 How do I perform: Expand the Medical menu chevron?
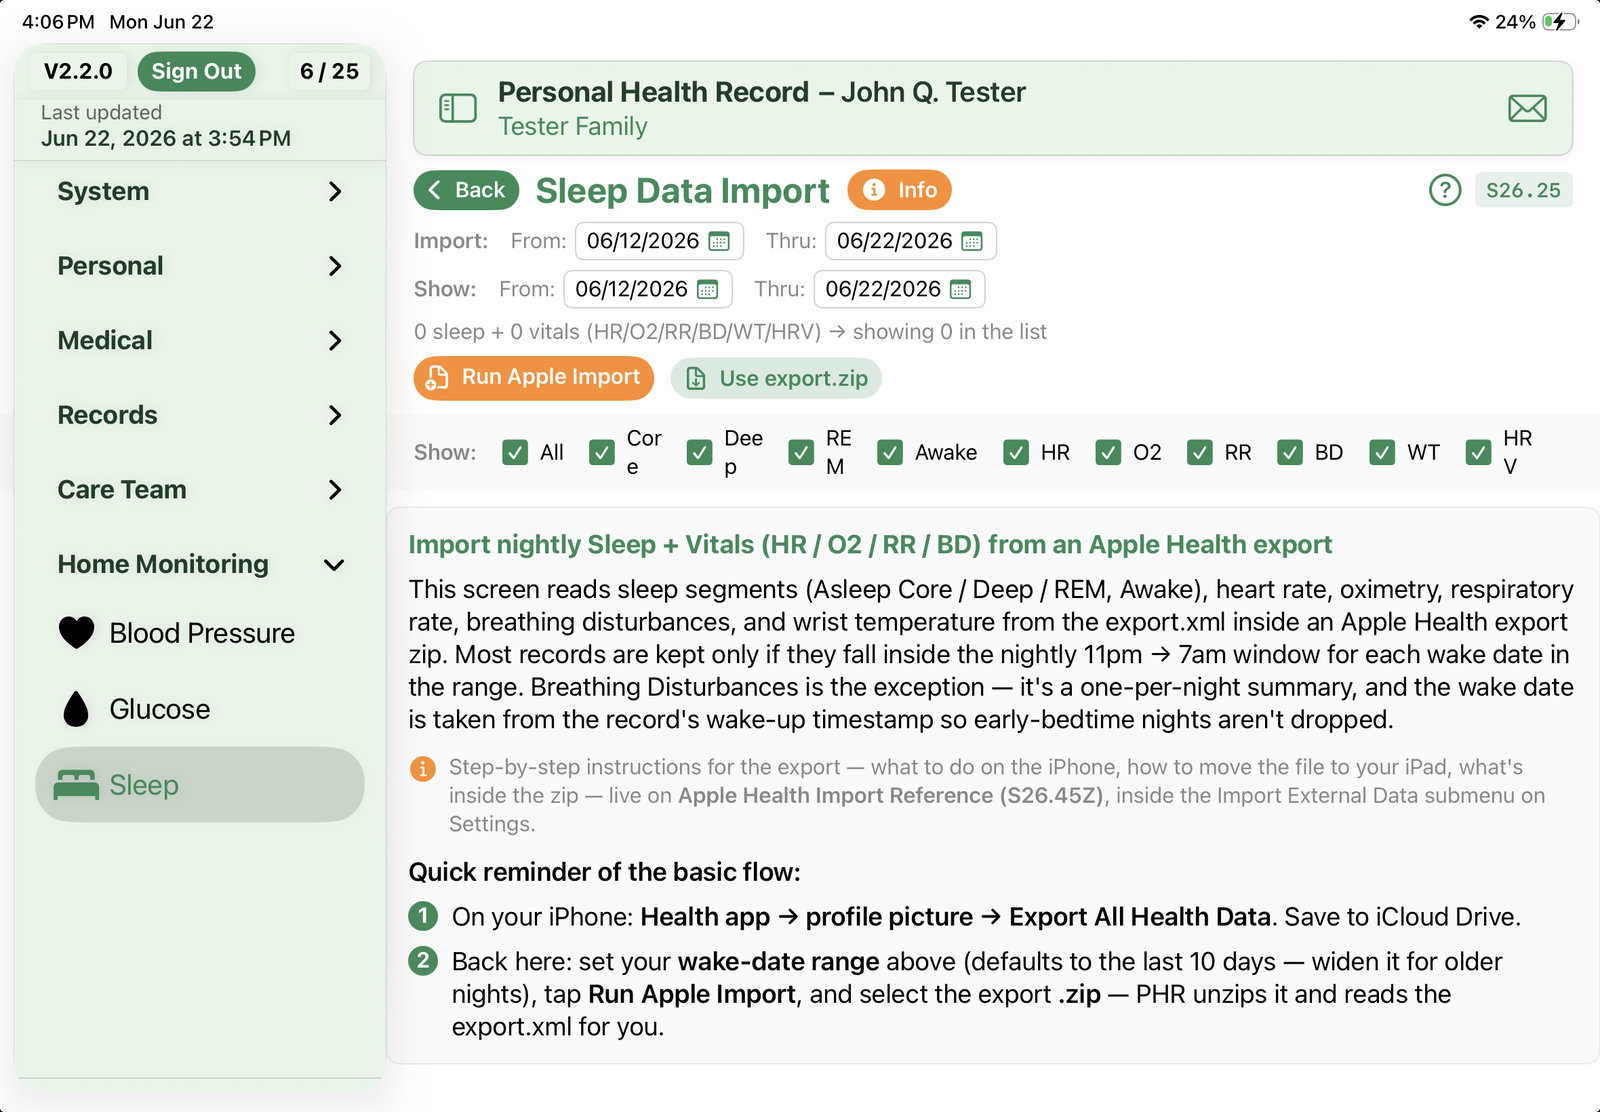[335, 341]
